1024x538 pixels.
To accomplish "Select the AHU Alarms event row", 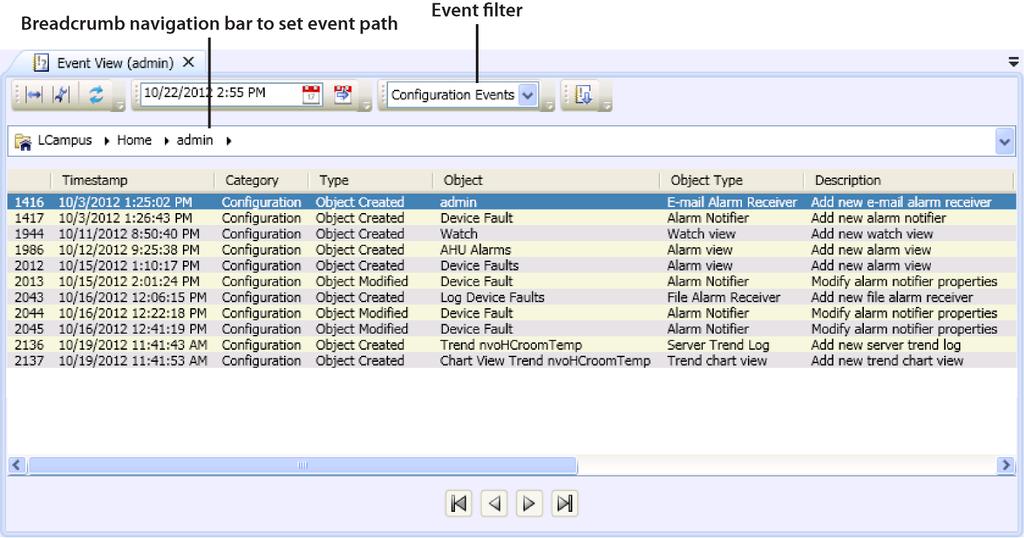I will (511, 250).
